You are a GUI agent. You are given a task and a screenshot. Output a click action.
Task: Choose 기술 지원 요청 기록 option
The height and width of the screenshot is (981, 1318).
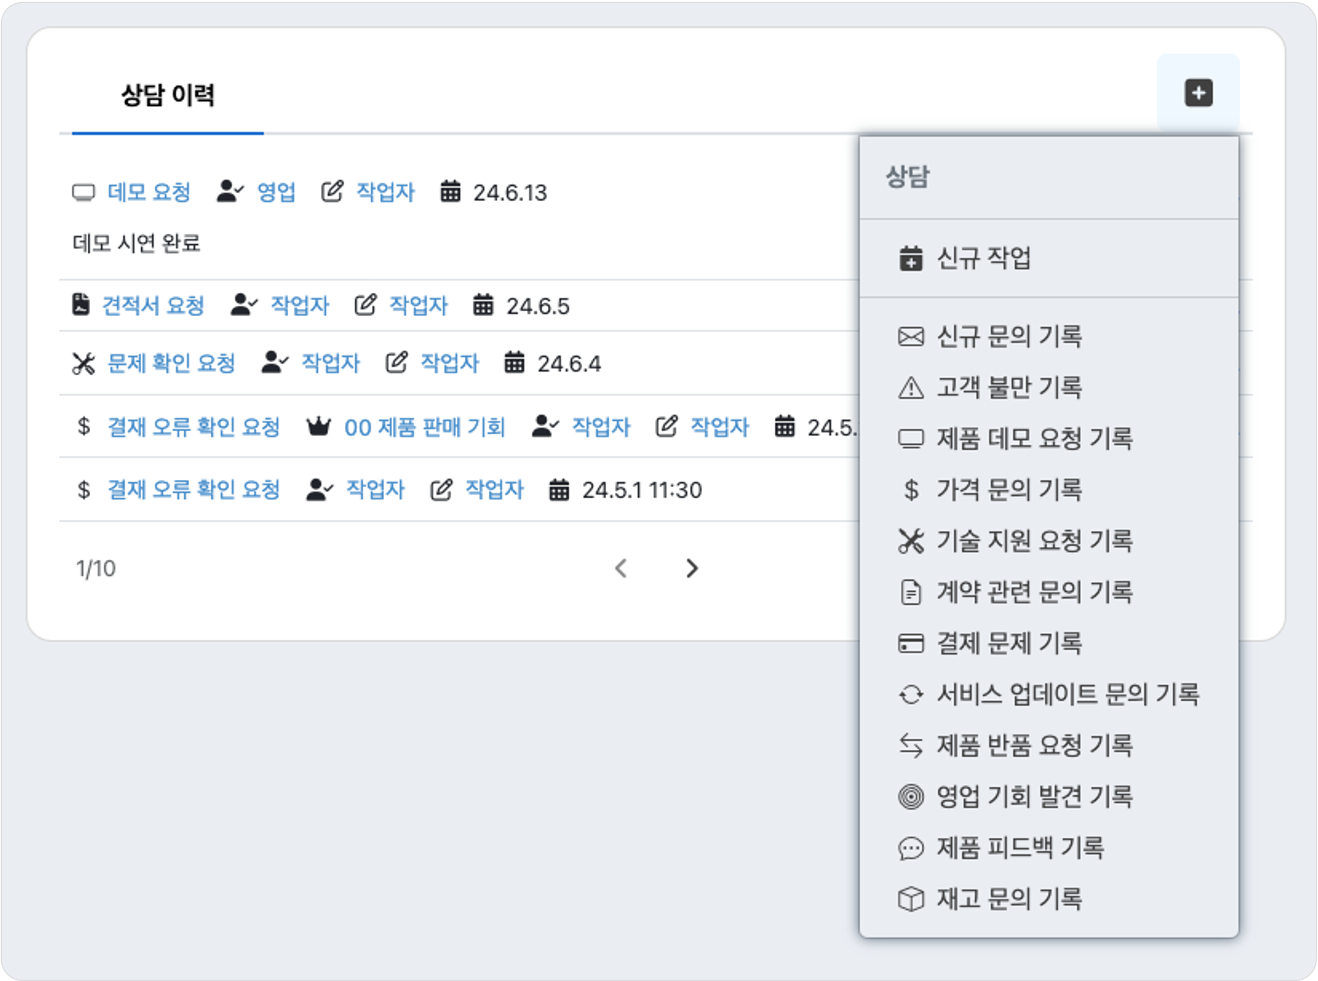[x=1049, y=541]
